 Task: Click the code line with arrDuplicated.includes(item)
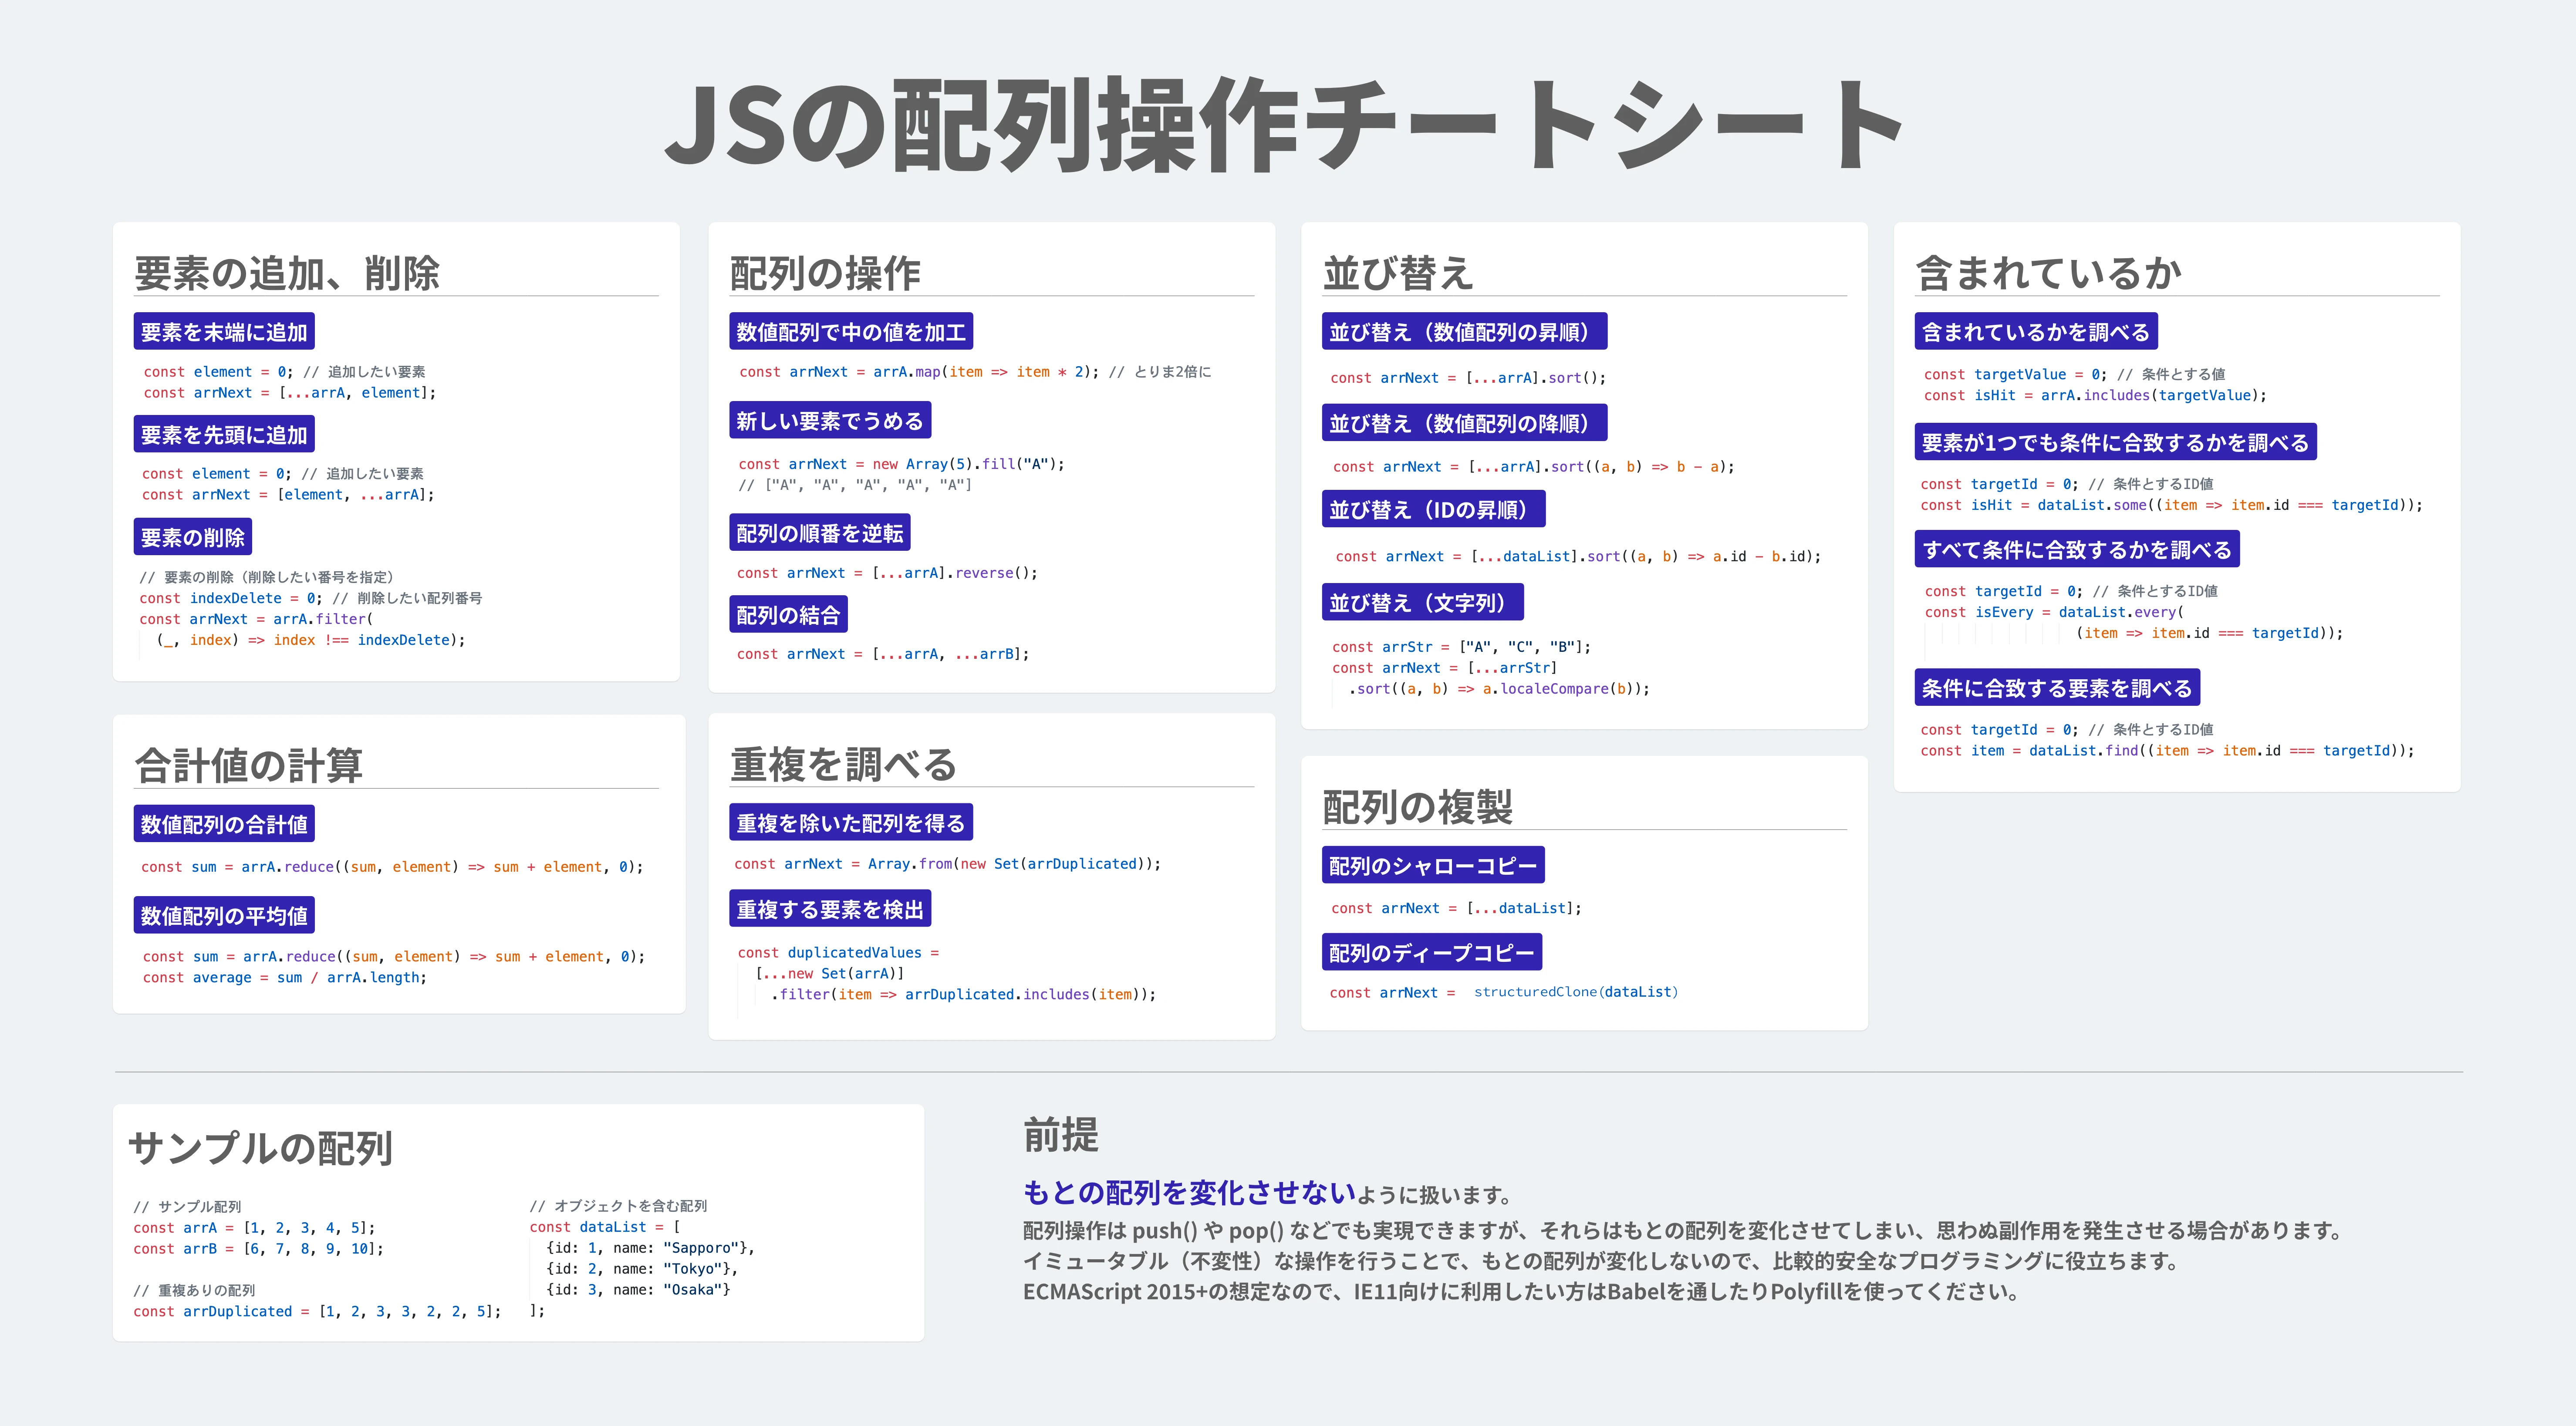tap(963, 995)
